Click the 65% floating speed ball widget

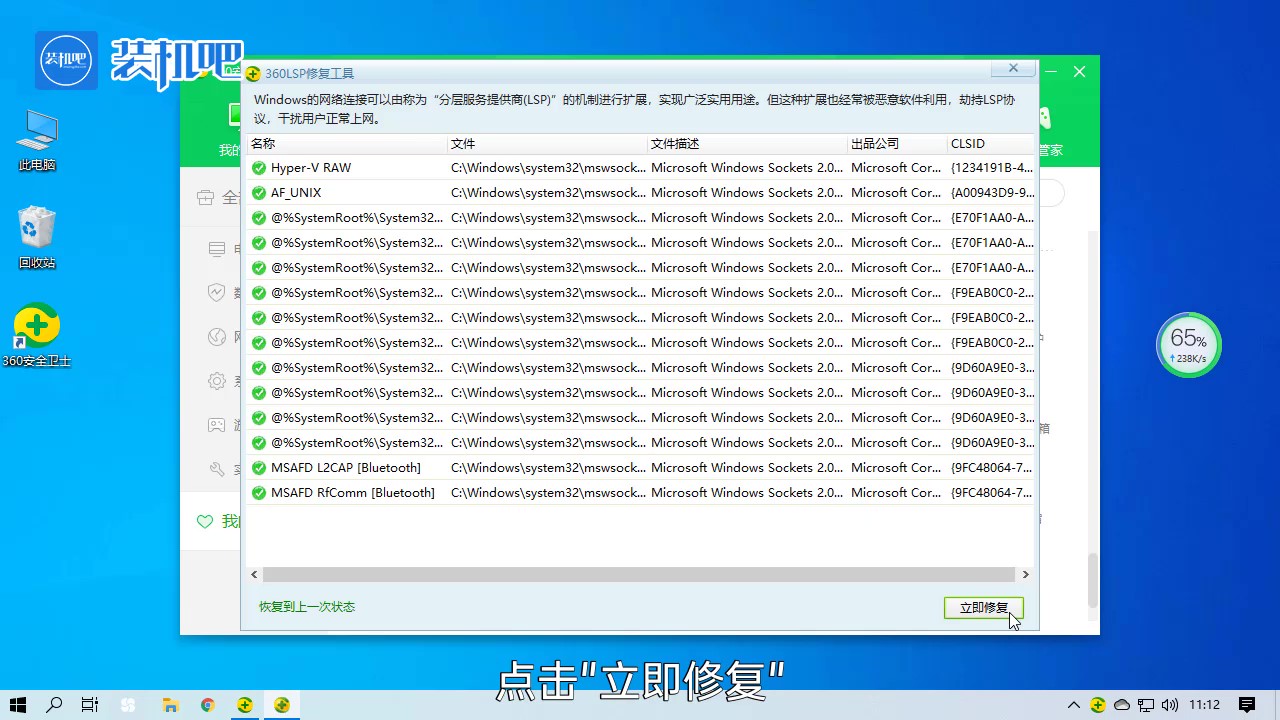click(x=1189, y=345)
